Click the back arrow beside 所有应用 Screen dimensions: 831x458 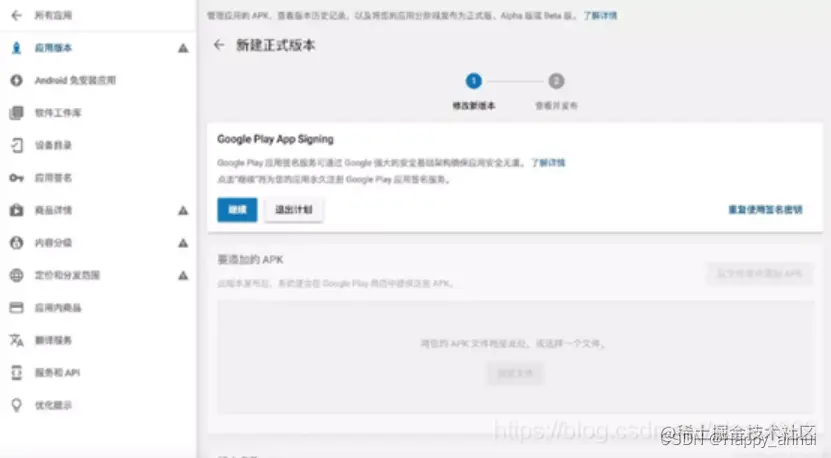pyautogui.click(x=17, y=15)
